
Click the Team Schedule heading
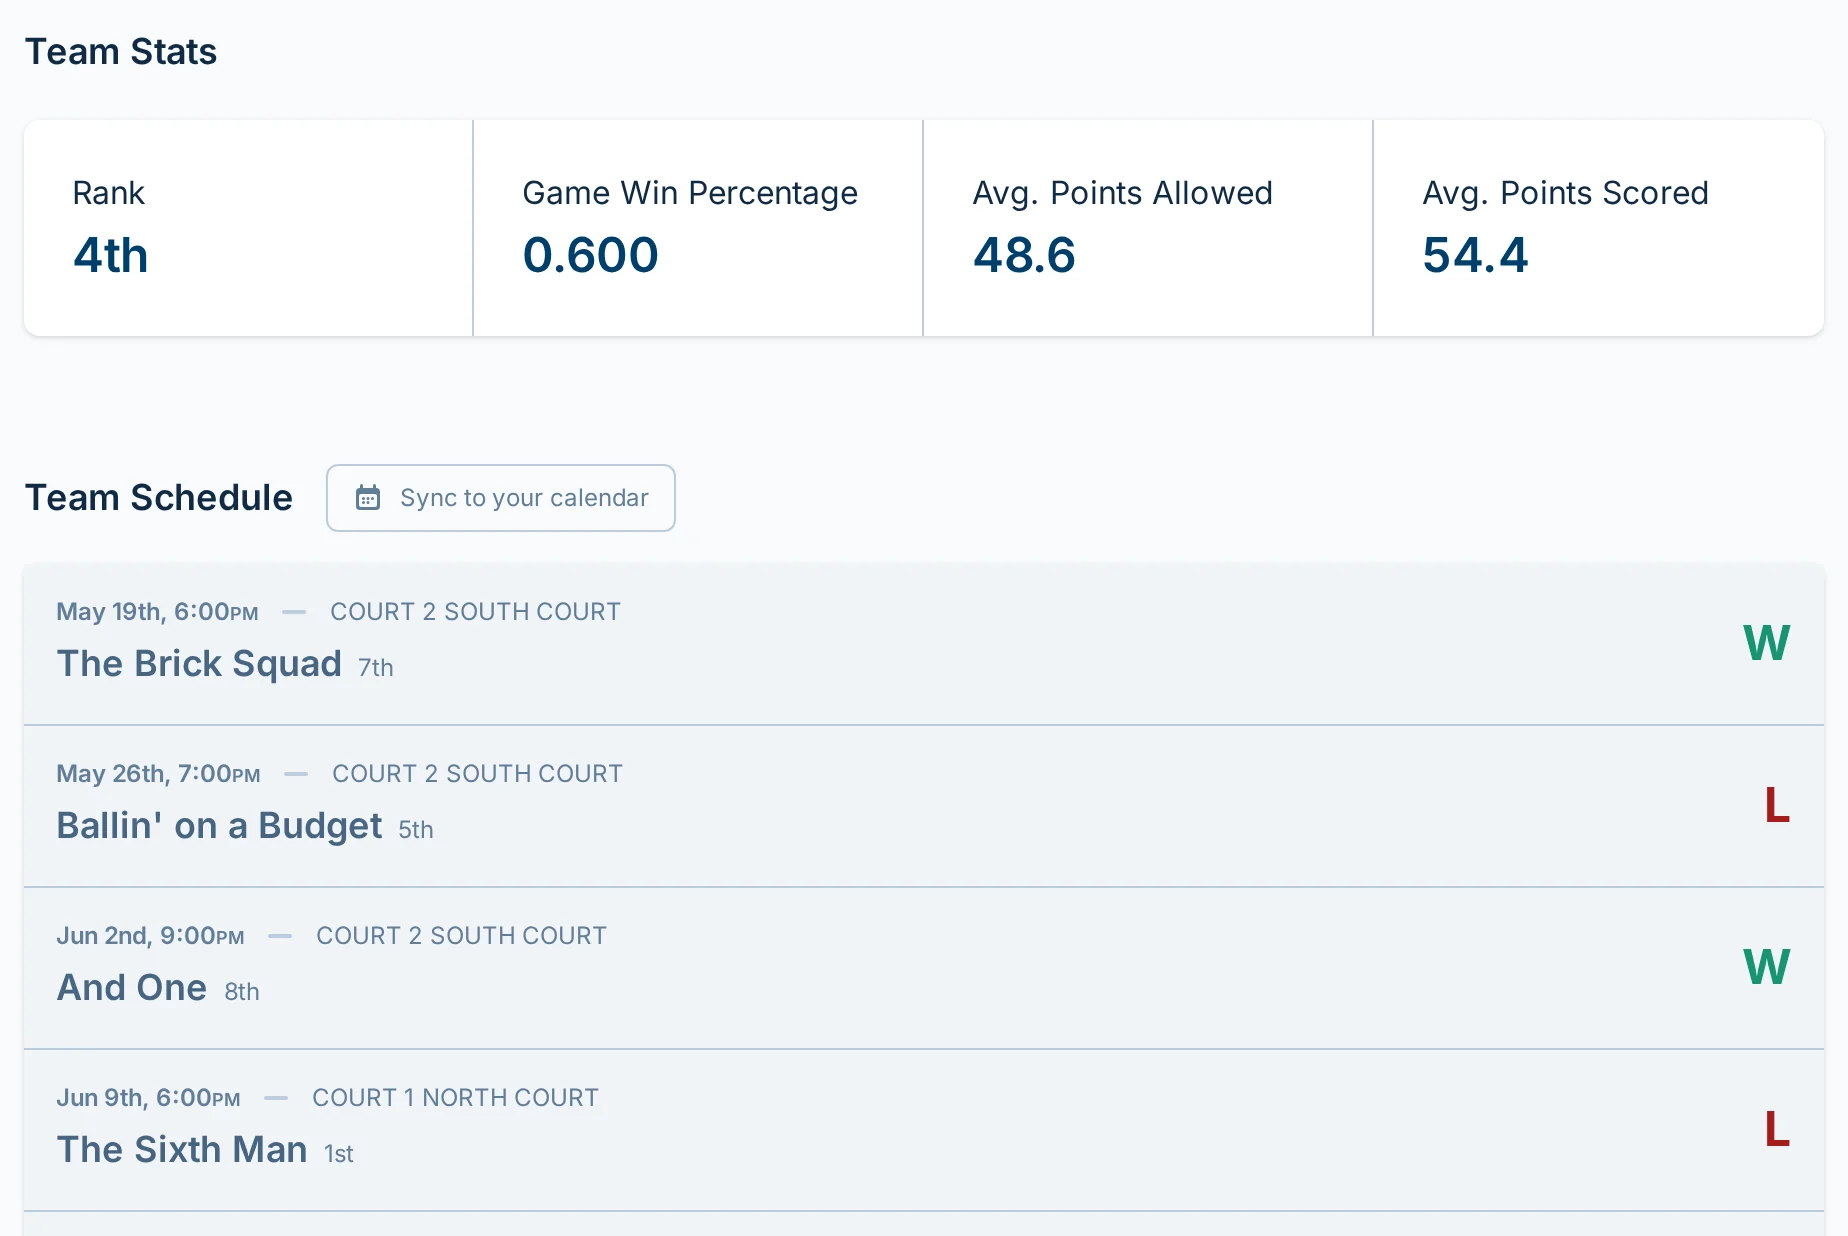tap(159, 498)
